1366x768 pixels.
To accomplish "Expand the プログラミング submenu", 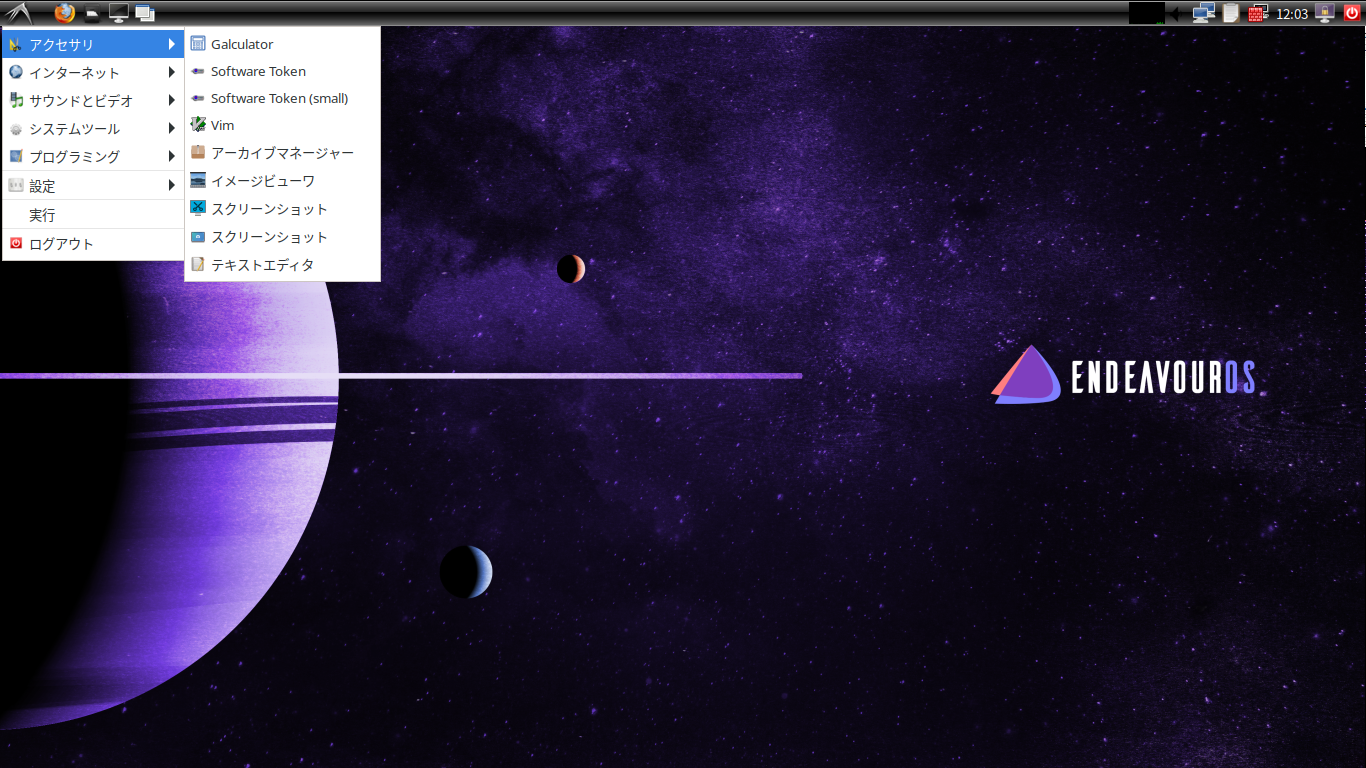I will click(x=93, y=156).
